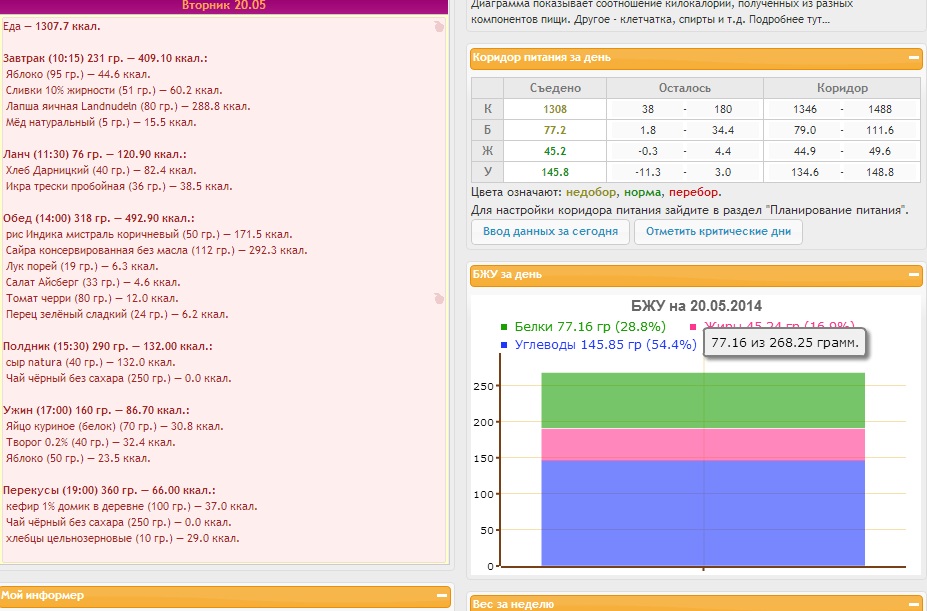Screen dimensions: 927x611
Task: Select the хлебцы цельнозерновые entry
Action: (x=122, y=538)
